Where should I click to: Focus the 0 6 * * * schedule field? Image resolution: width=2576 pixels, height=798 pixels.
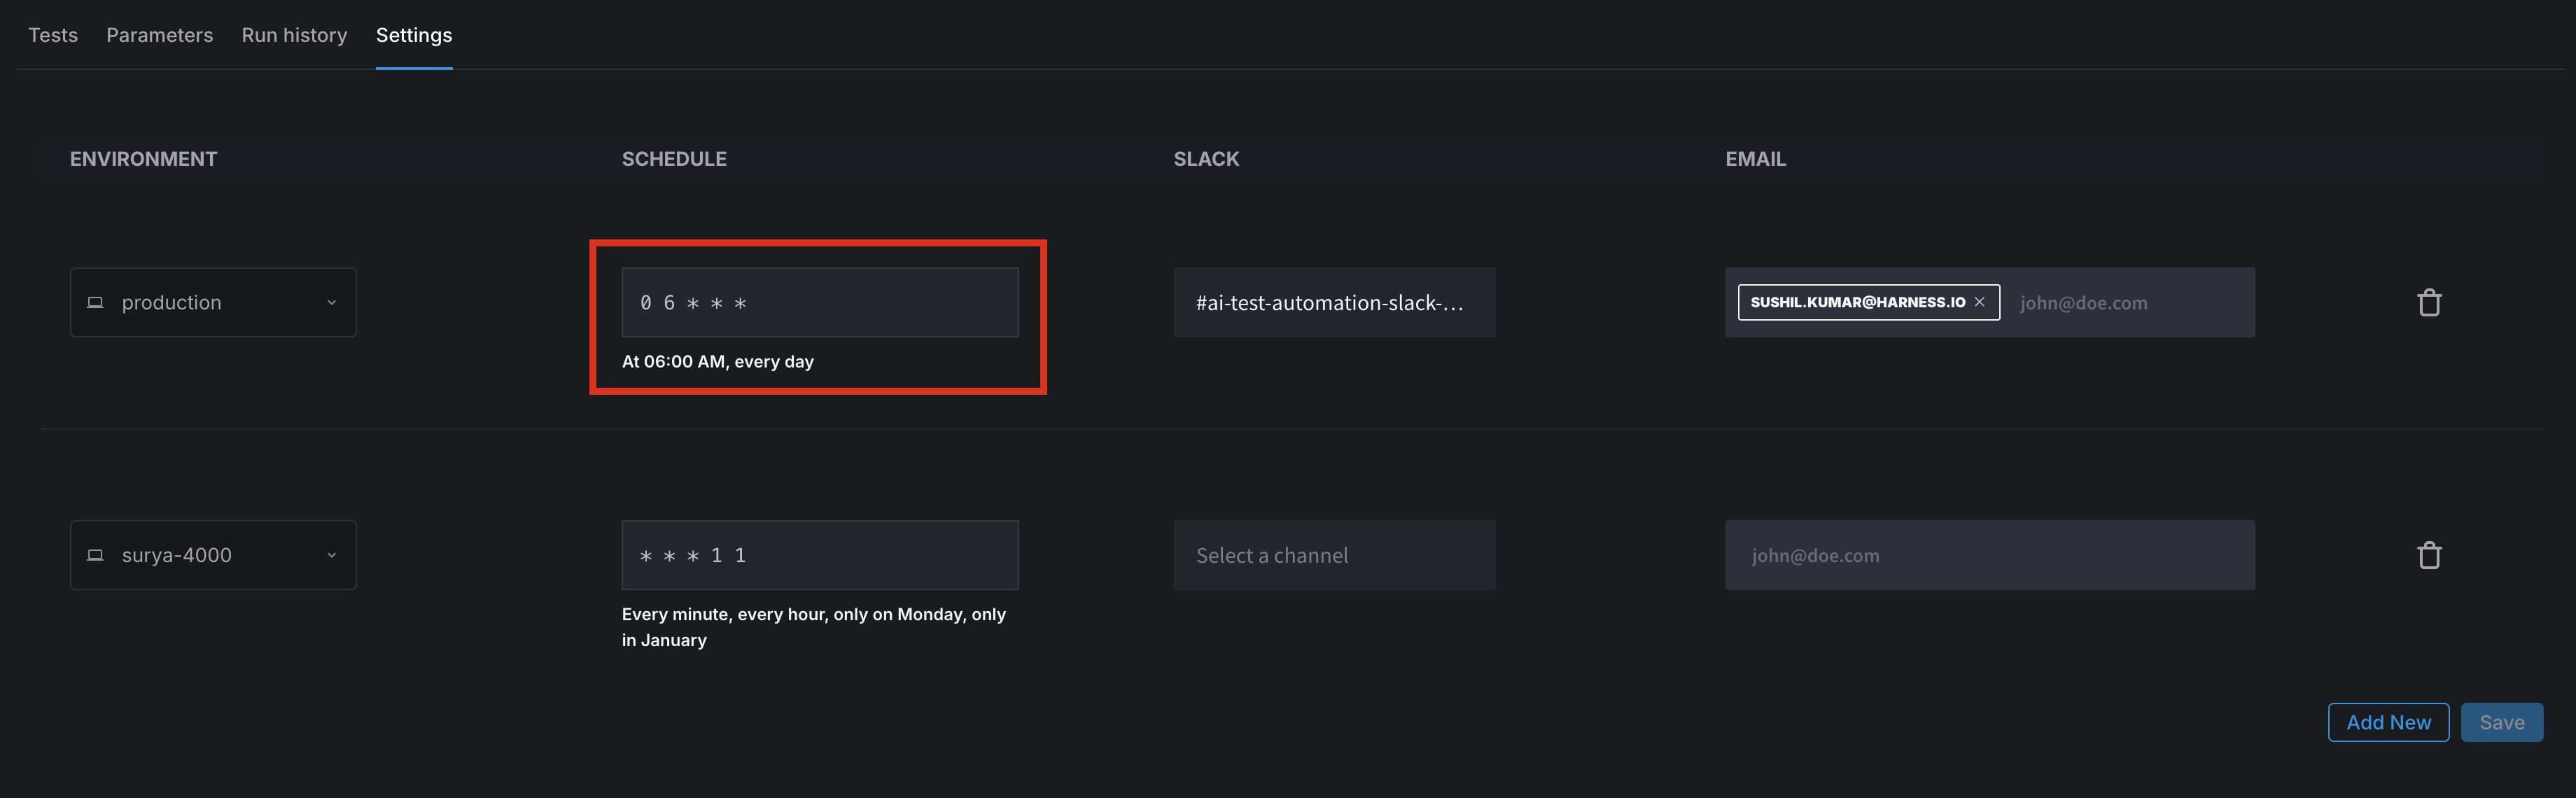(819, 302)
